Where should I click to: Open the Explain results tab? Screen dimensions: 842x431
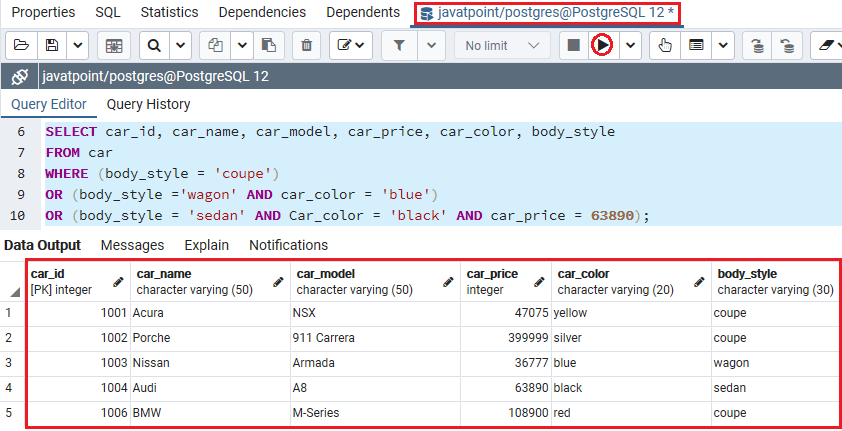(x=206, y=245)
